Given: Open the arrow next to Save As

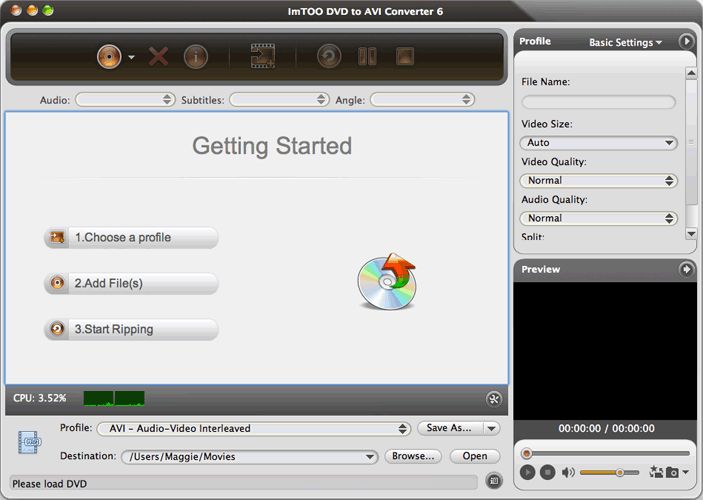Looking at the screenshot, I should tap(491, 428).
